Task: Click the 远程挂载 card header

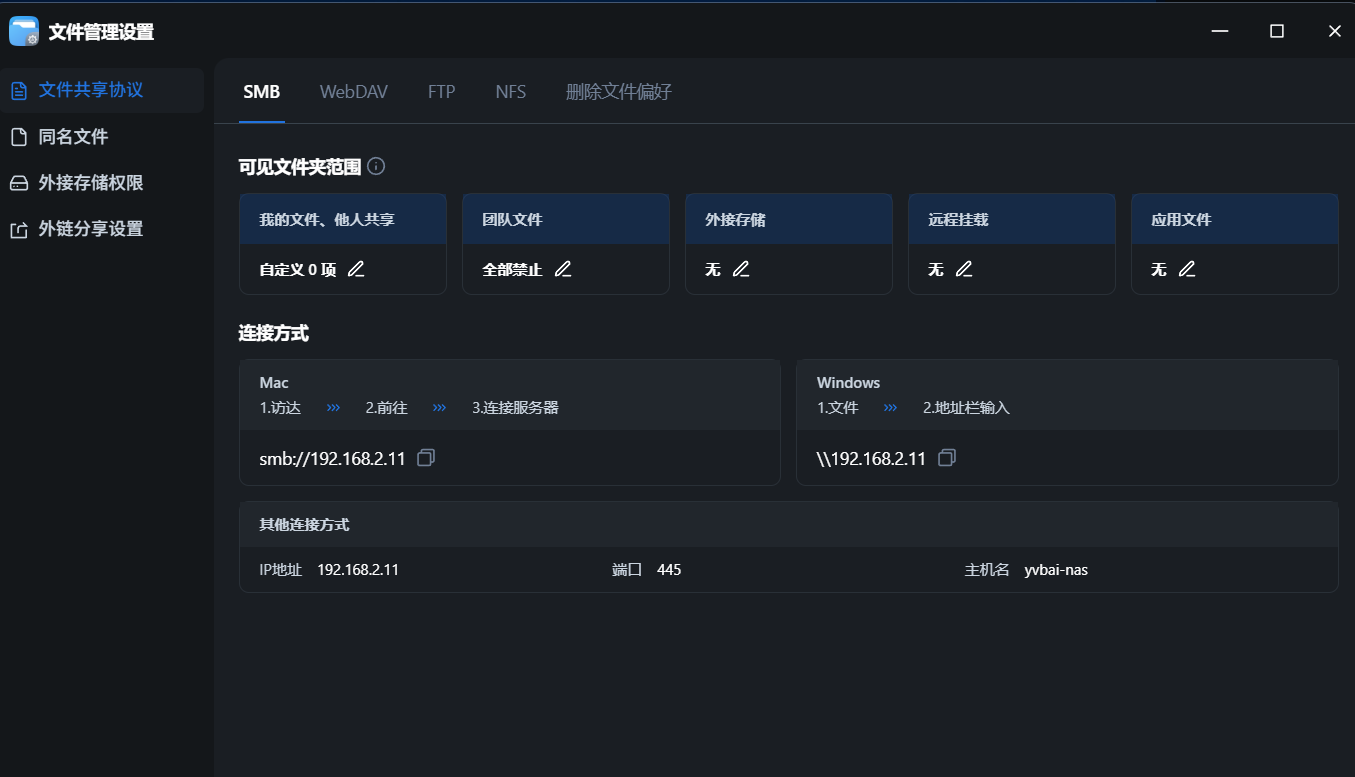Action: click(x=1012, y=219)
